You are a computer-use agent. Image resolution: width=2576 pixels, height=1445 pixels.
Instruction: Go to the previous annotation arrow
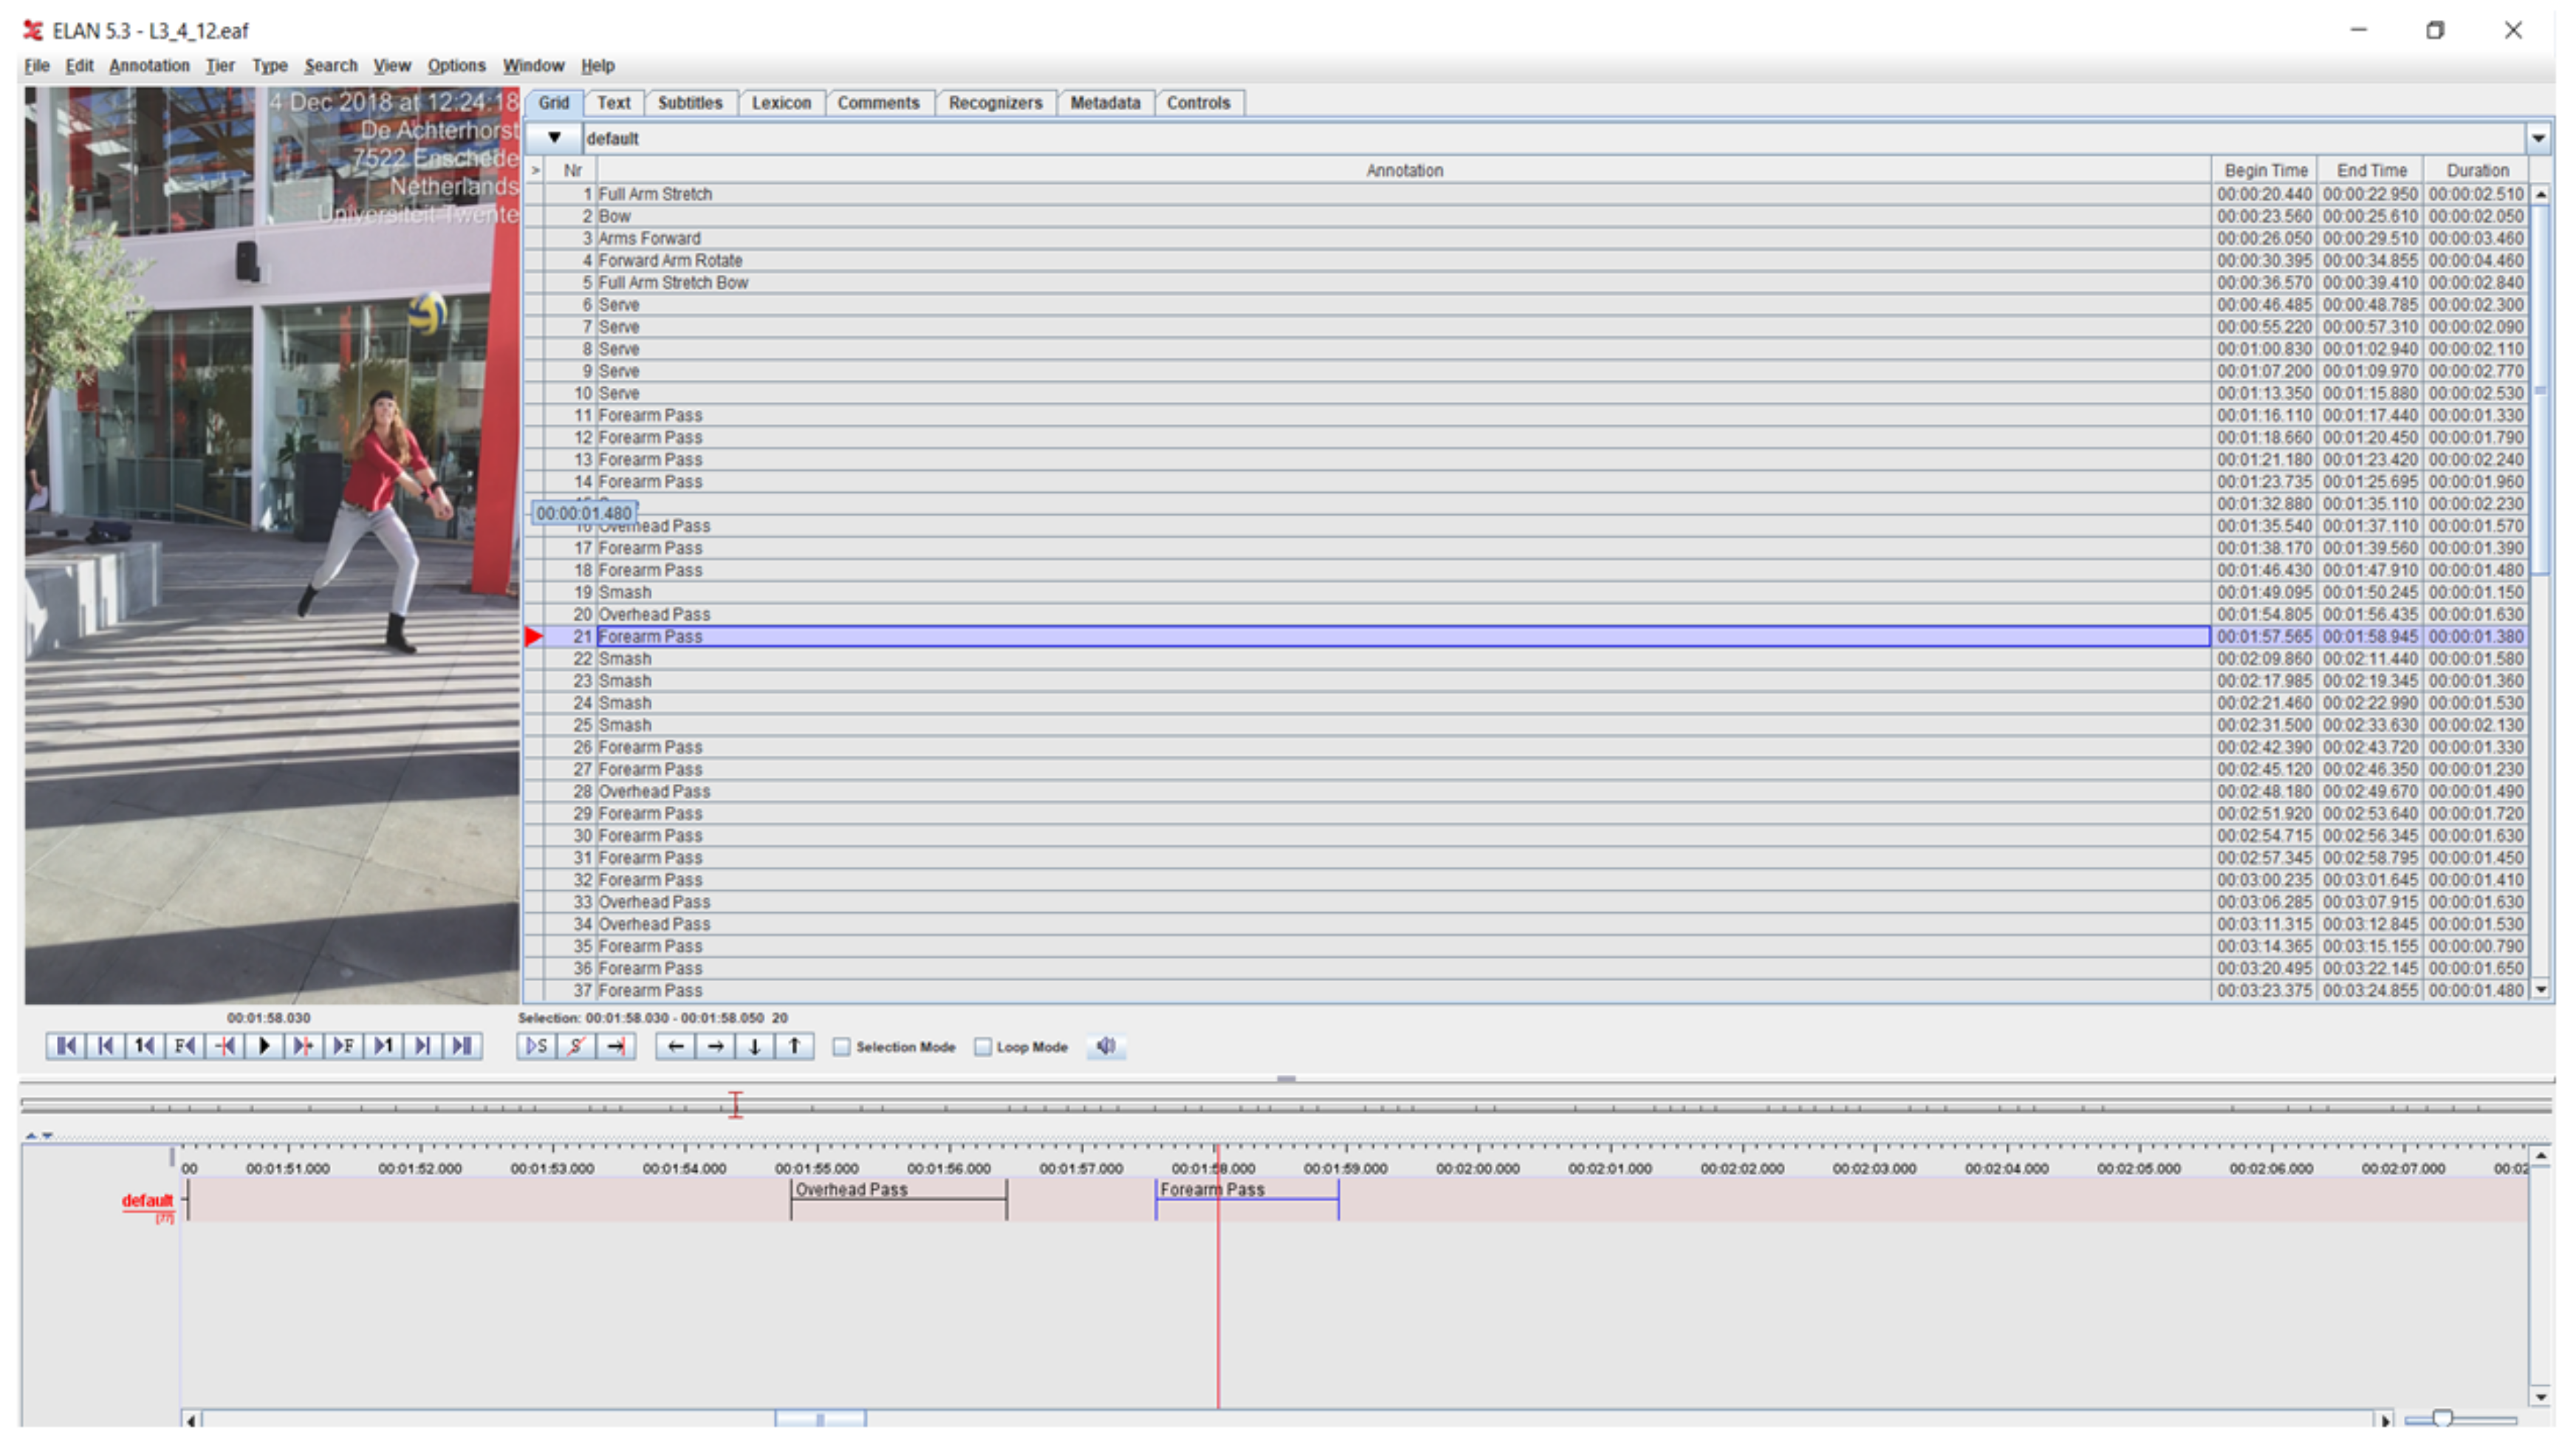pos(676,1046)
